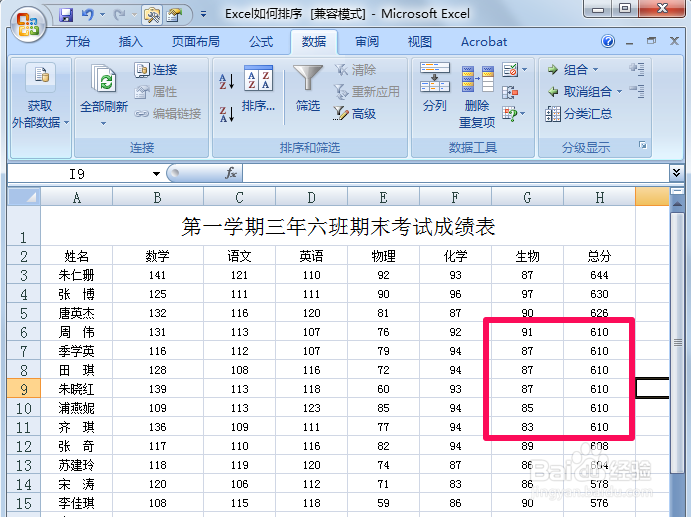Expand the data validation dropdown arrow
Screen dimensions: 691x517
tap(524, 70)
